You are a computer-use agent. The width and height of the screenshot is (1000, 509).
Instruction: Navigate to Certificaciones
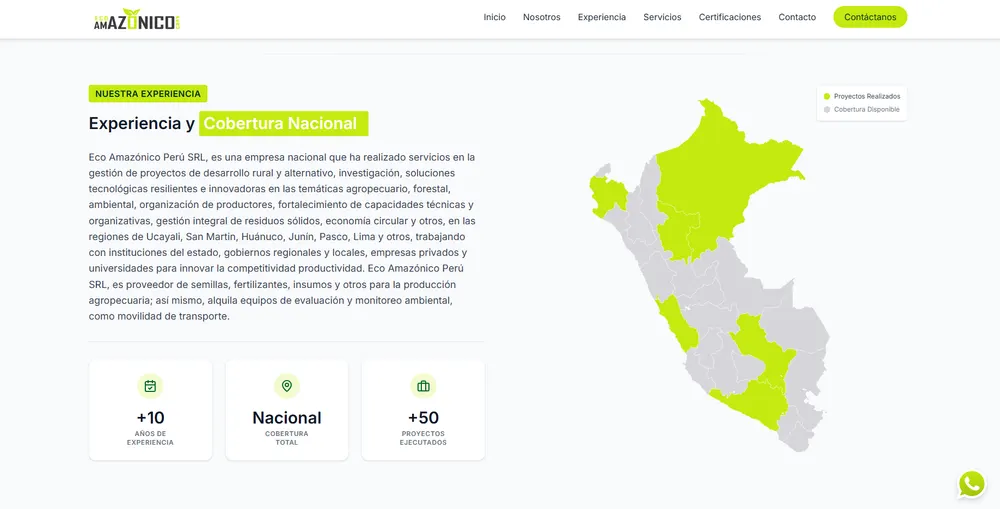coord(730,17)
